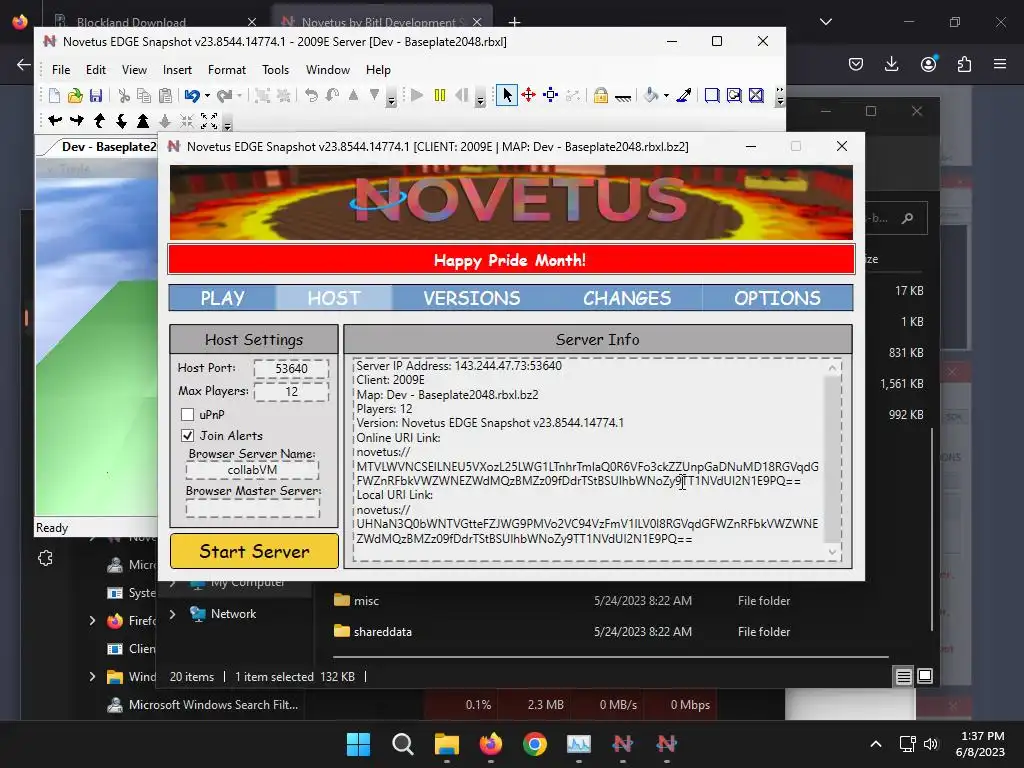Viewport: 1024px width, 768px height.
Task: Click the camera zoom in triangle icon
Action: click(143, 121)
